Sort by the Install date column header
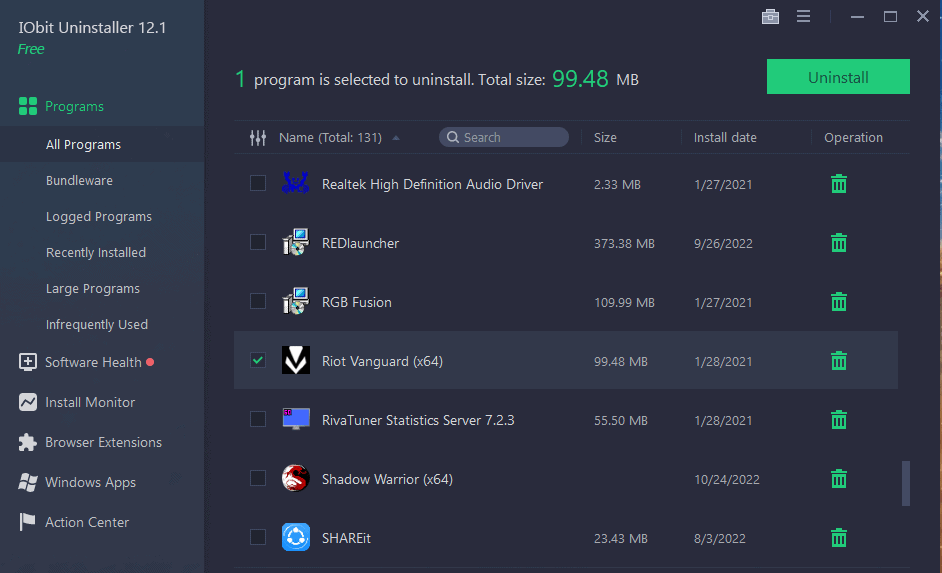The height and width of the screenshot is (573, 942). pos(725,138)
